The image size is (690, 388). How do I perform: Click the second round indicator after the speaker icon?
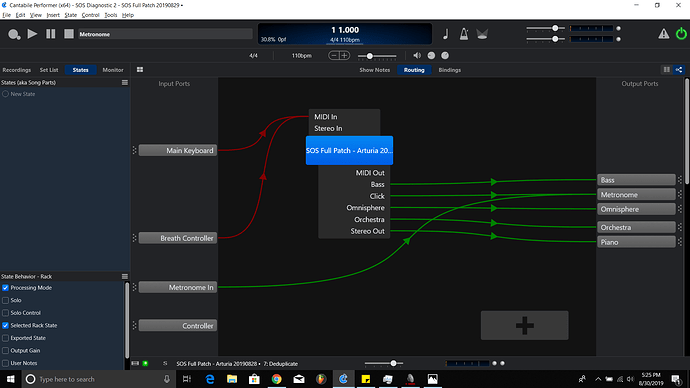(x=445, y=55)
